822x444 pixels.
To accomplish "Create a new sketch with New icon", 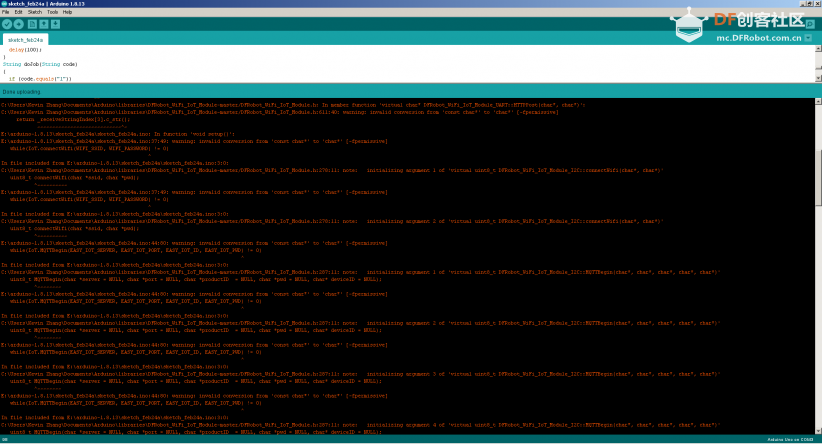I will (32, 24).
